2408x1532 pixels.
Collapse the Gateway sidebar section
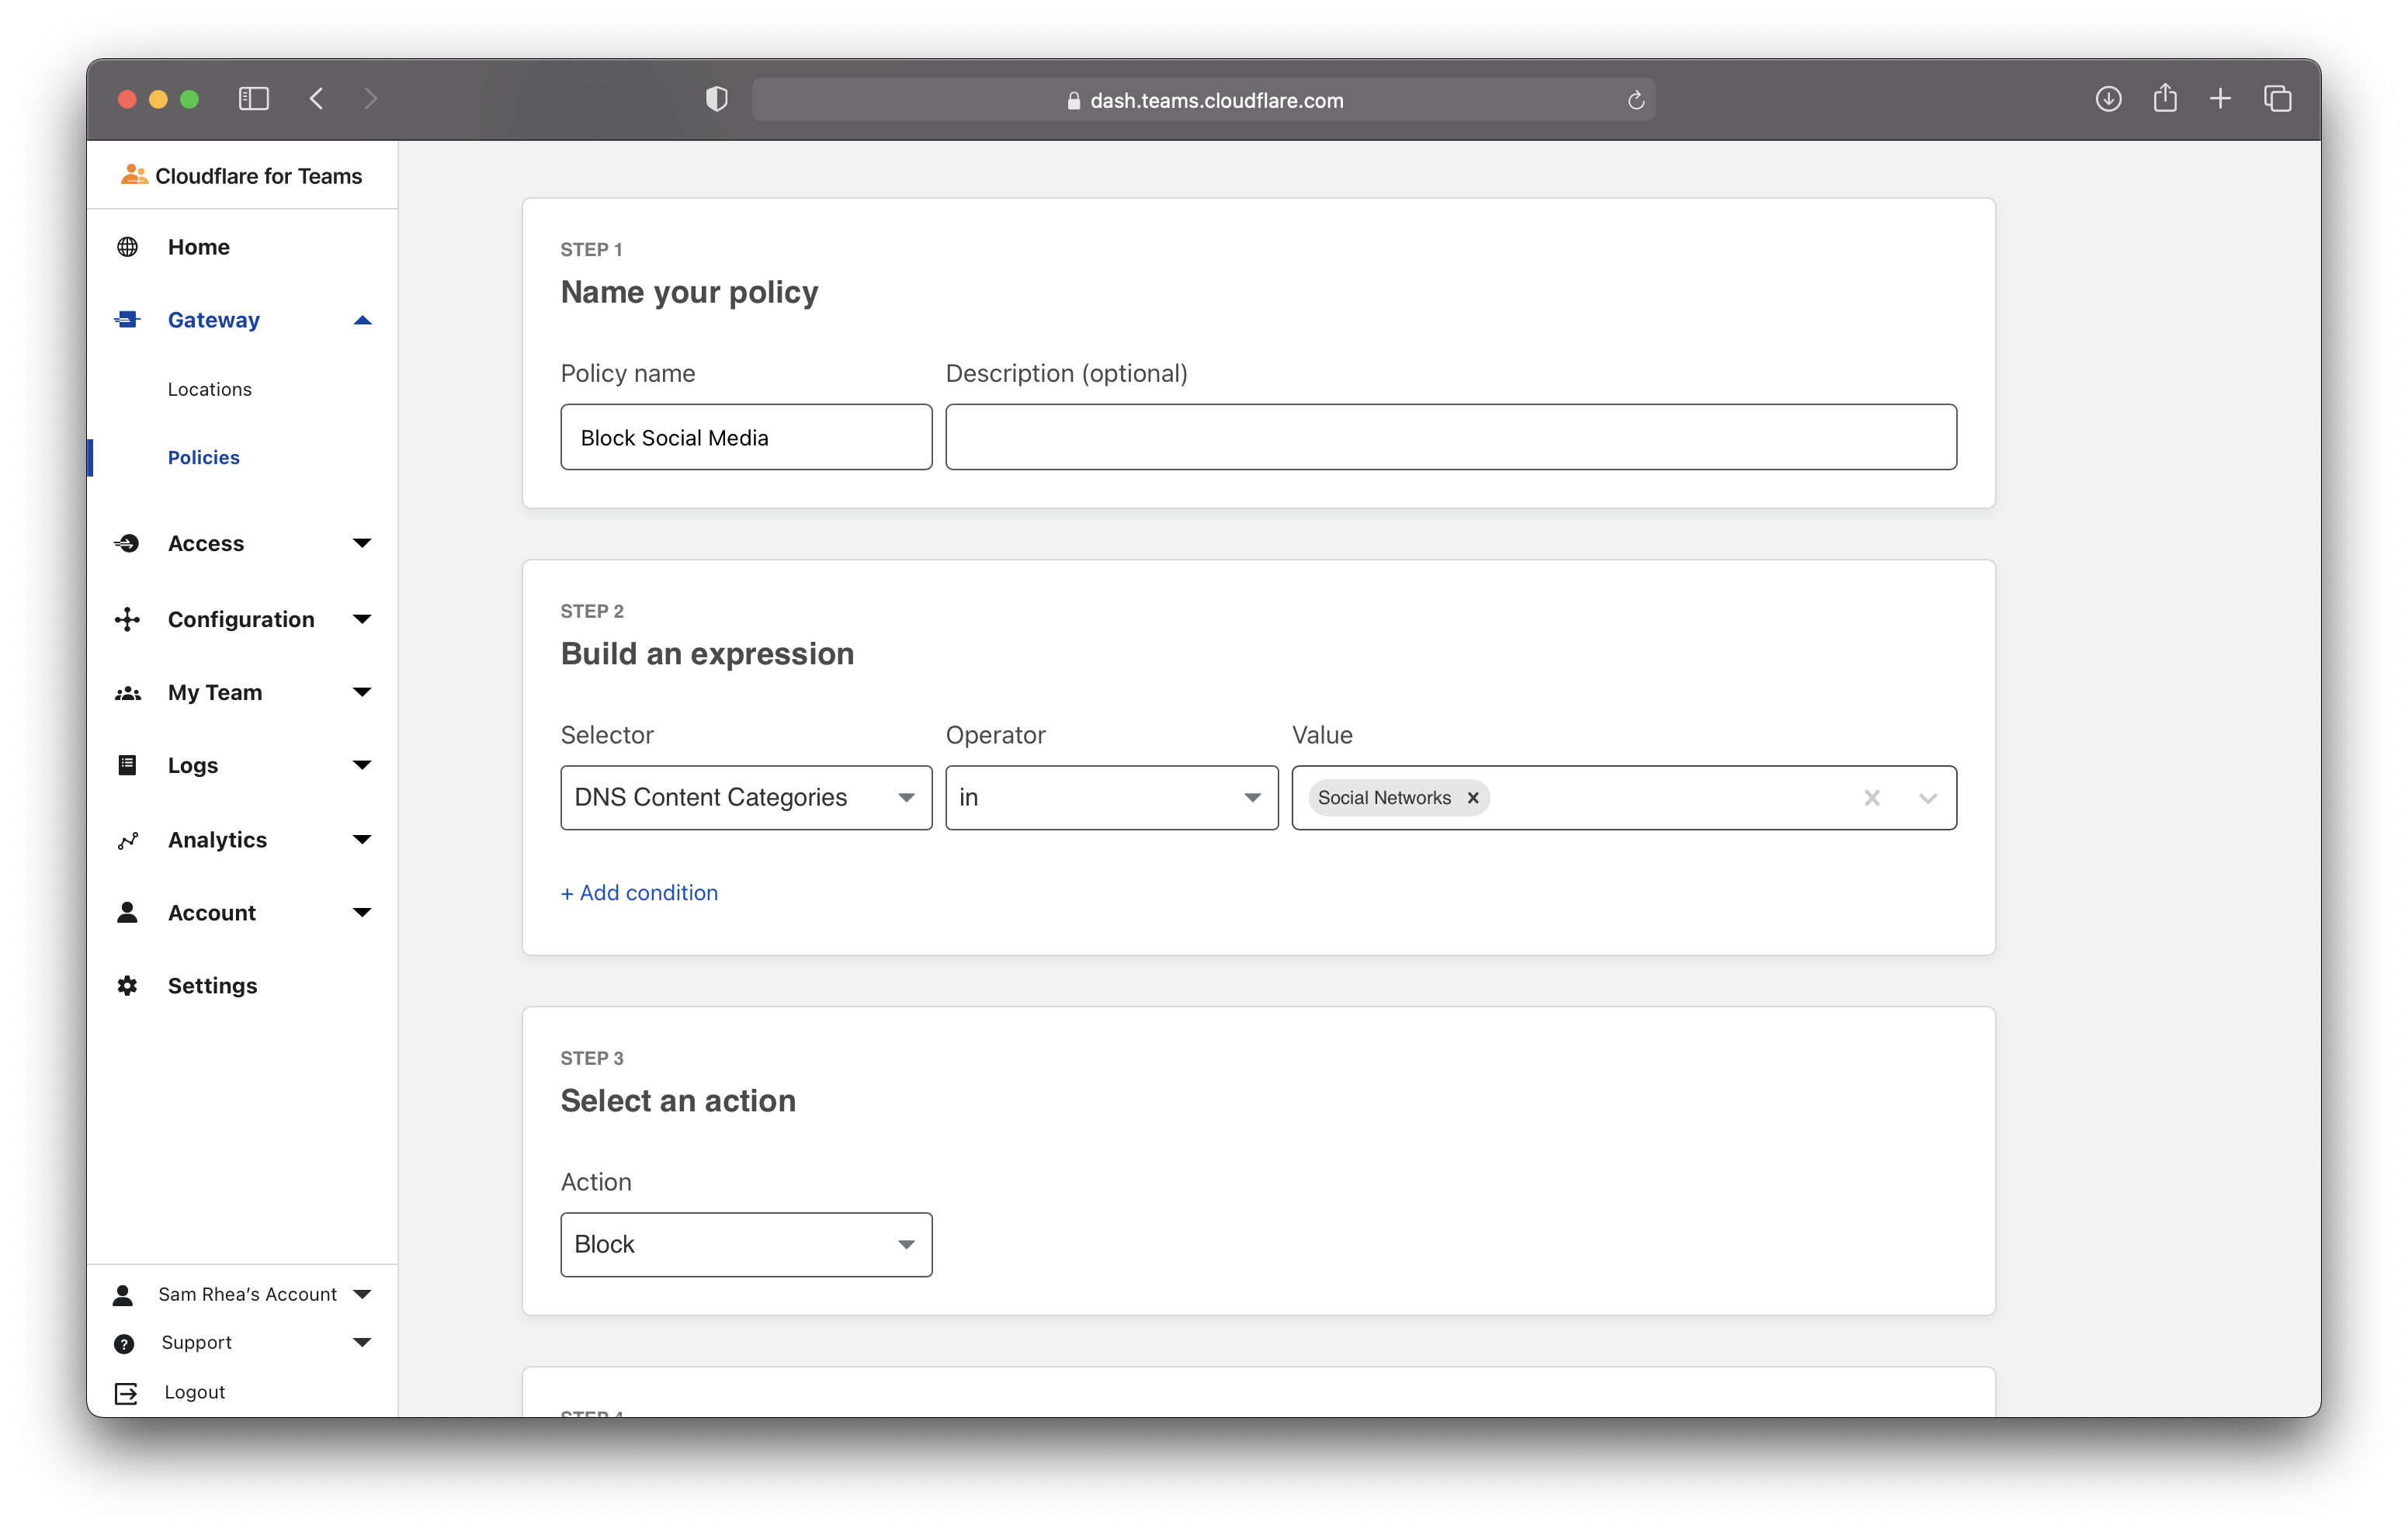tap(362, 321)
